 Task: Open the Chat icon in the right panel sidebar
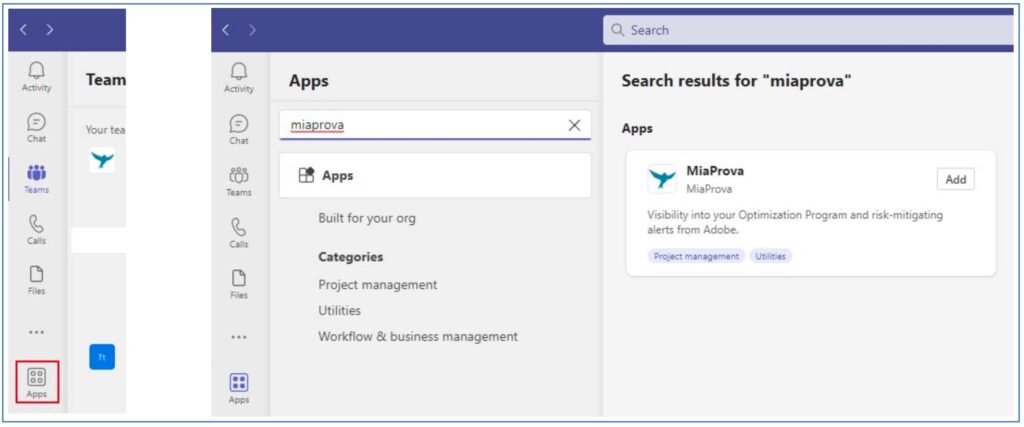[238, 129]
